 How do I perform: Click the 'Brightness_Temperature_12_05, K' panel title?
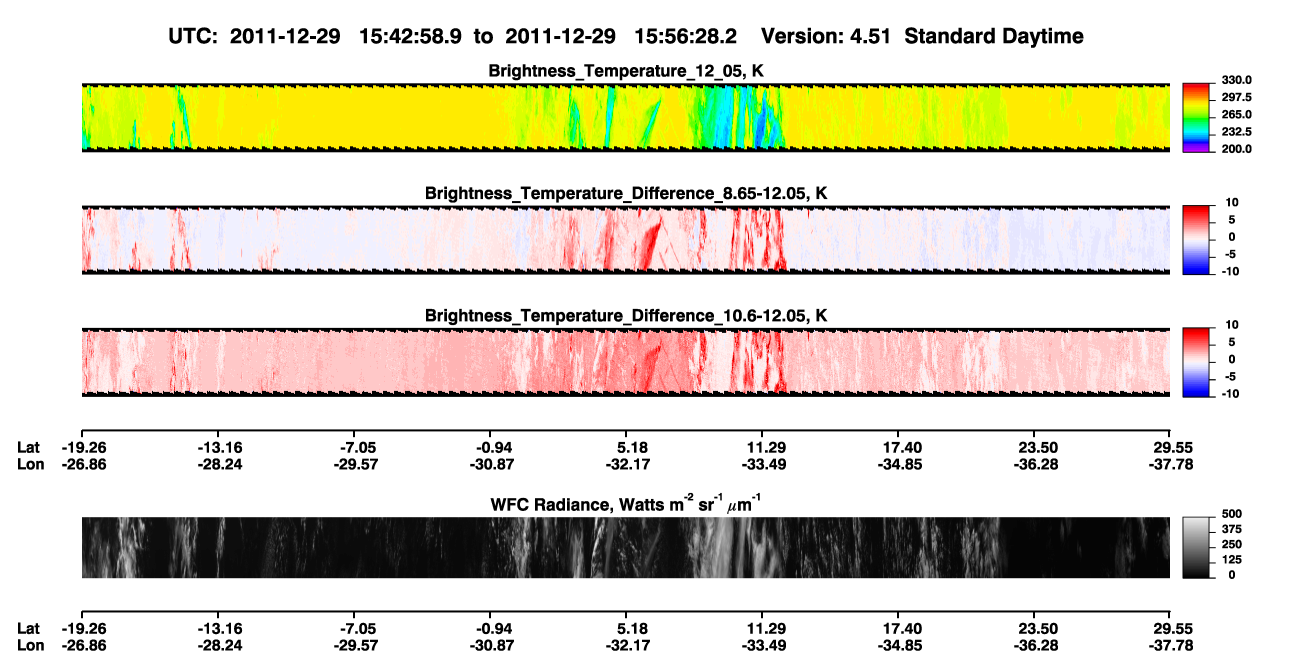tap(626, 70)
